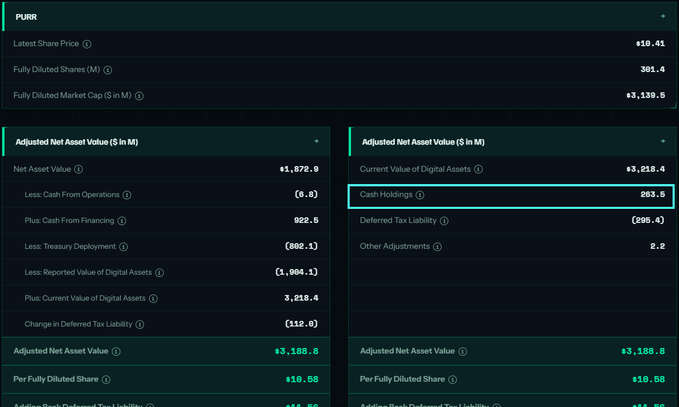Click left panel $3,188.8 adjusted NAV total
This screenshot has width=679, height=407.
coord(297,351)
